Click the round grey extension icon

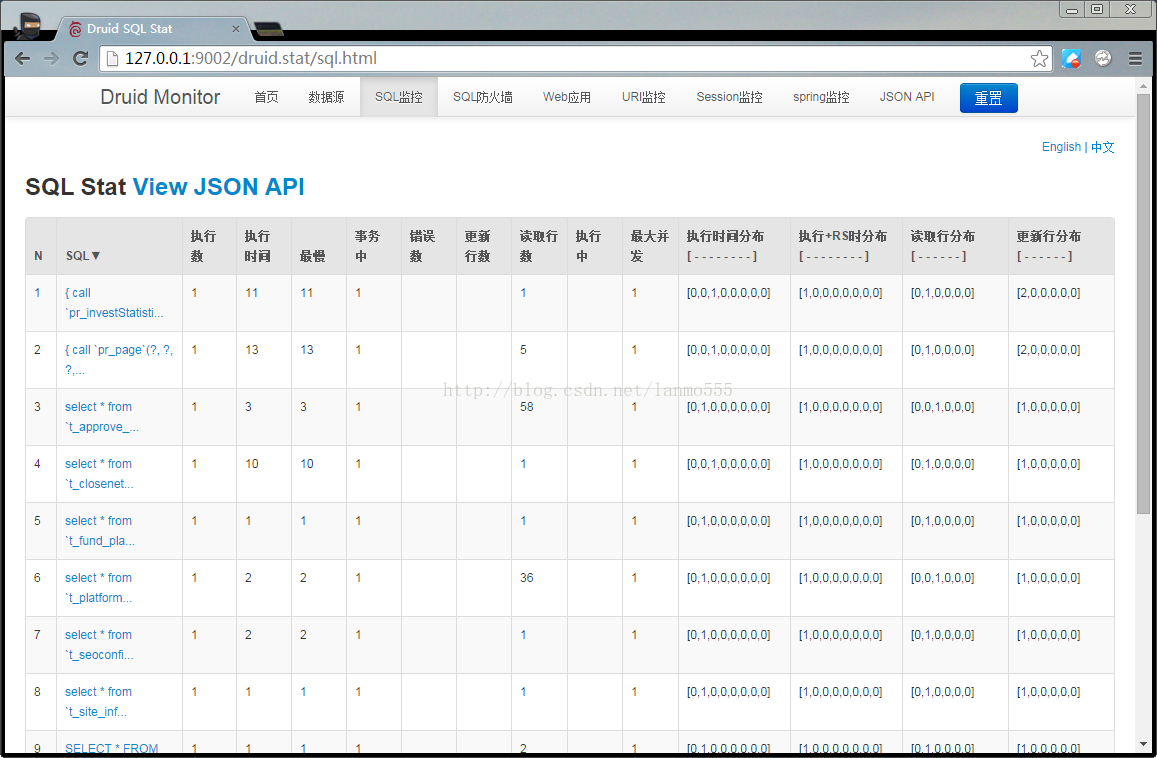(1102, 58)
